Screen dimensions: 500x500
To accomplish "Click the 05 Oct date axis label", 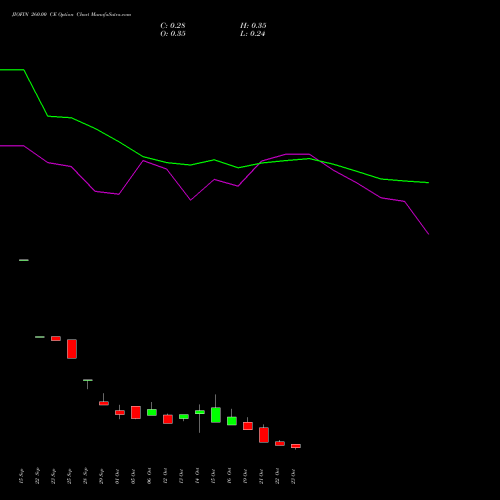I will click(133, 476).
